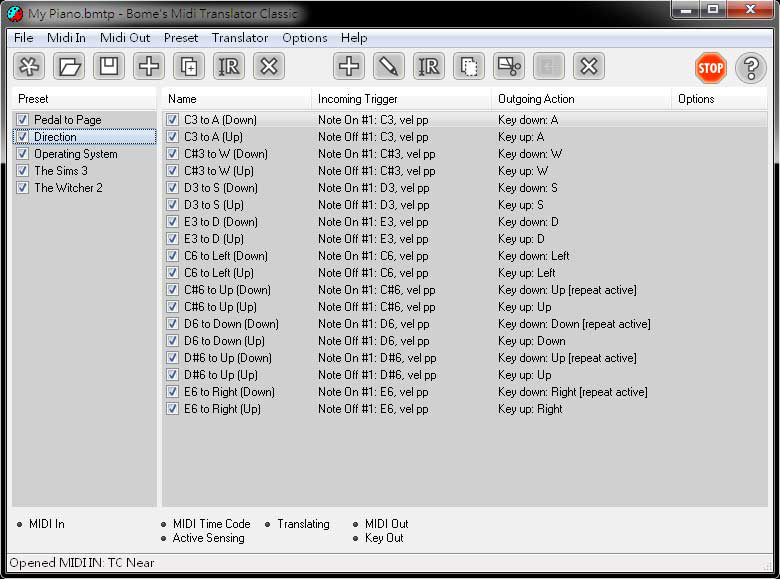Save the project with the floppy disk icon
The image size is (780, 579).
click(x=109, y=66)
